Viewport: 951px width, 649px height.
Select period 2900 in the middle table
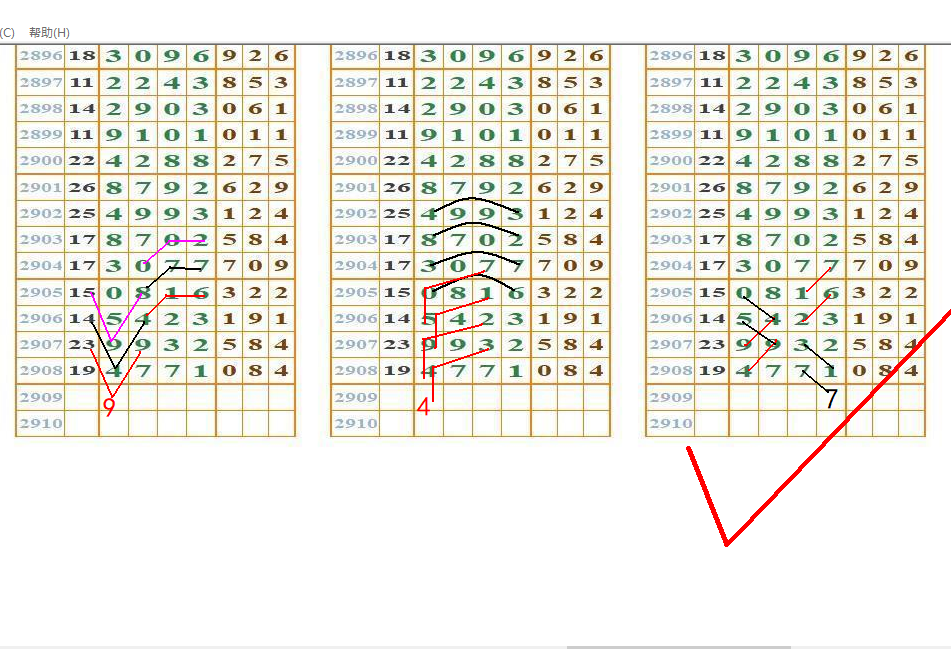(356, 161)
